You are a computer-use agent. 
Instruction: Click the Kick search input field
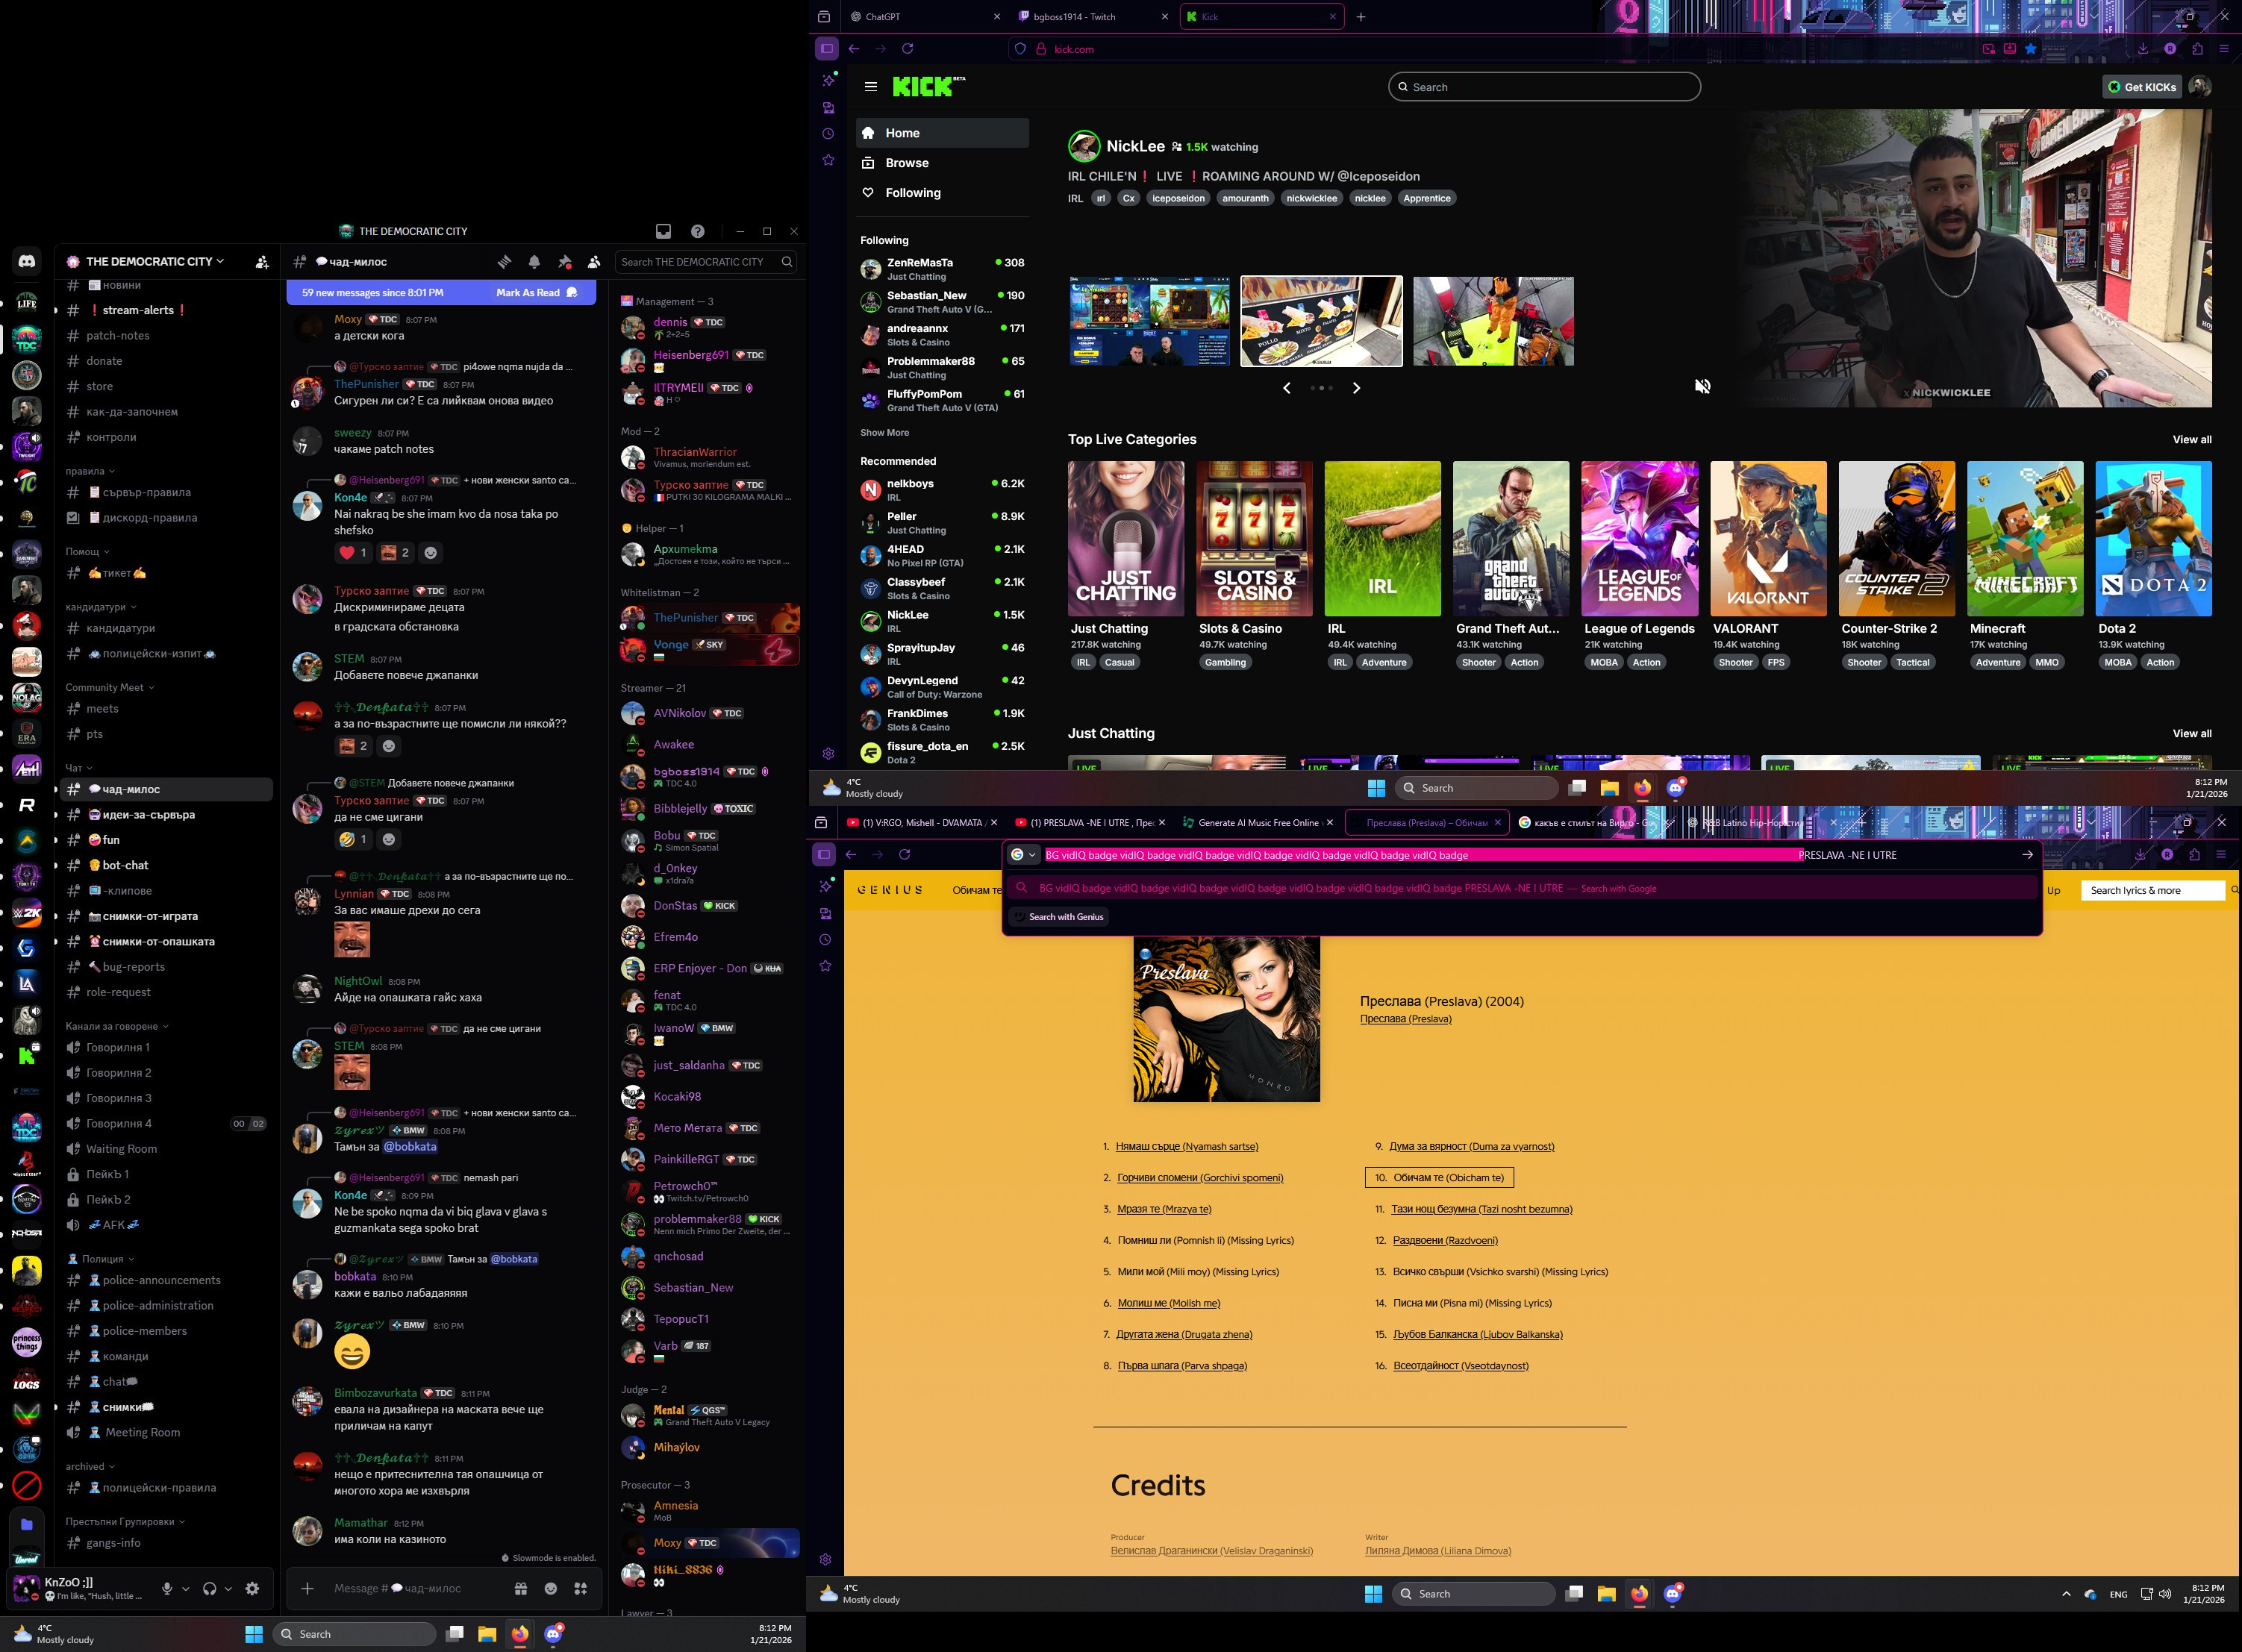click(1544, 87)
